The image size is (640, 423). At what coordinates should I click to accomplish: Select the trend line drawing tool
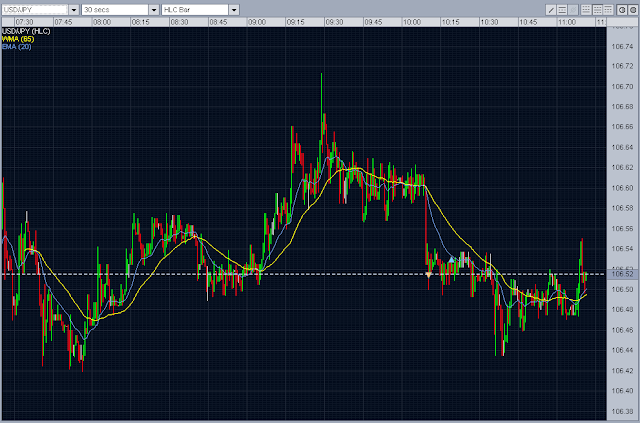pos(551,10)
